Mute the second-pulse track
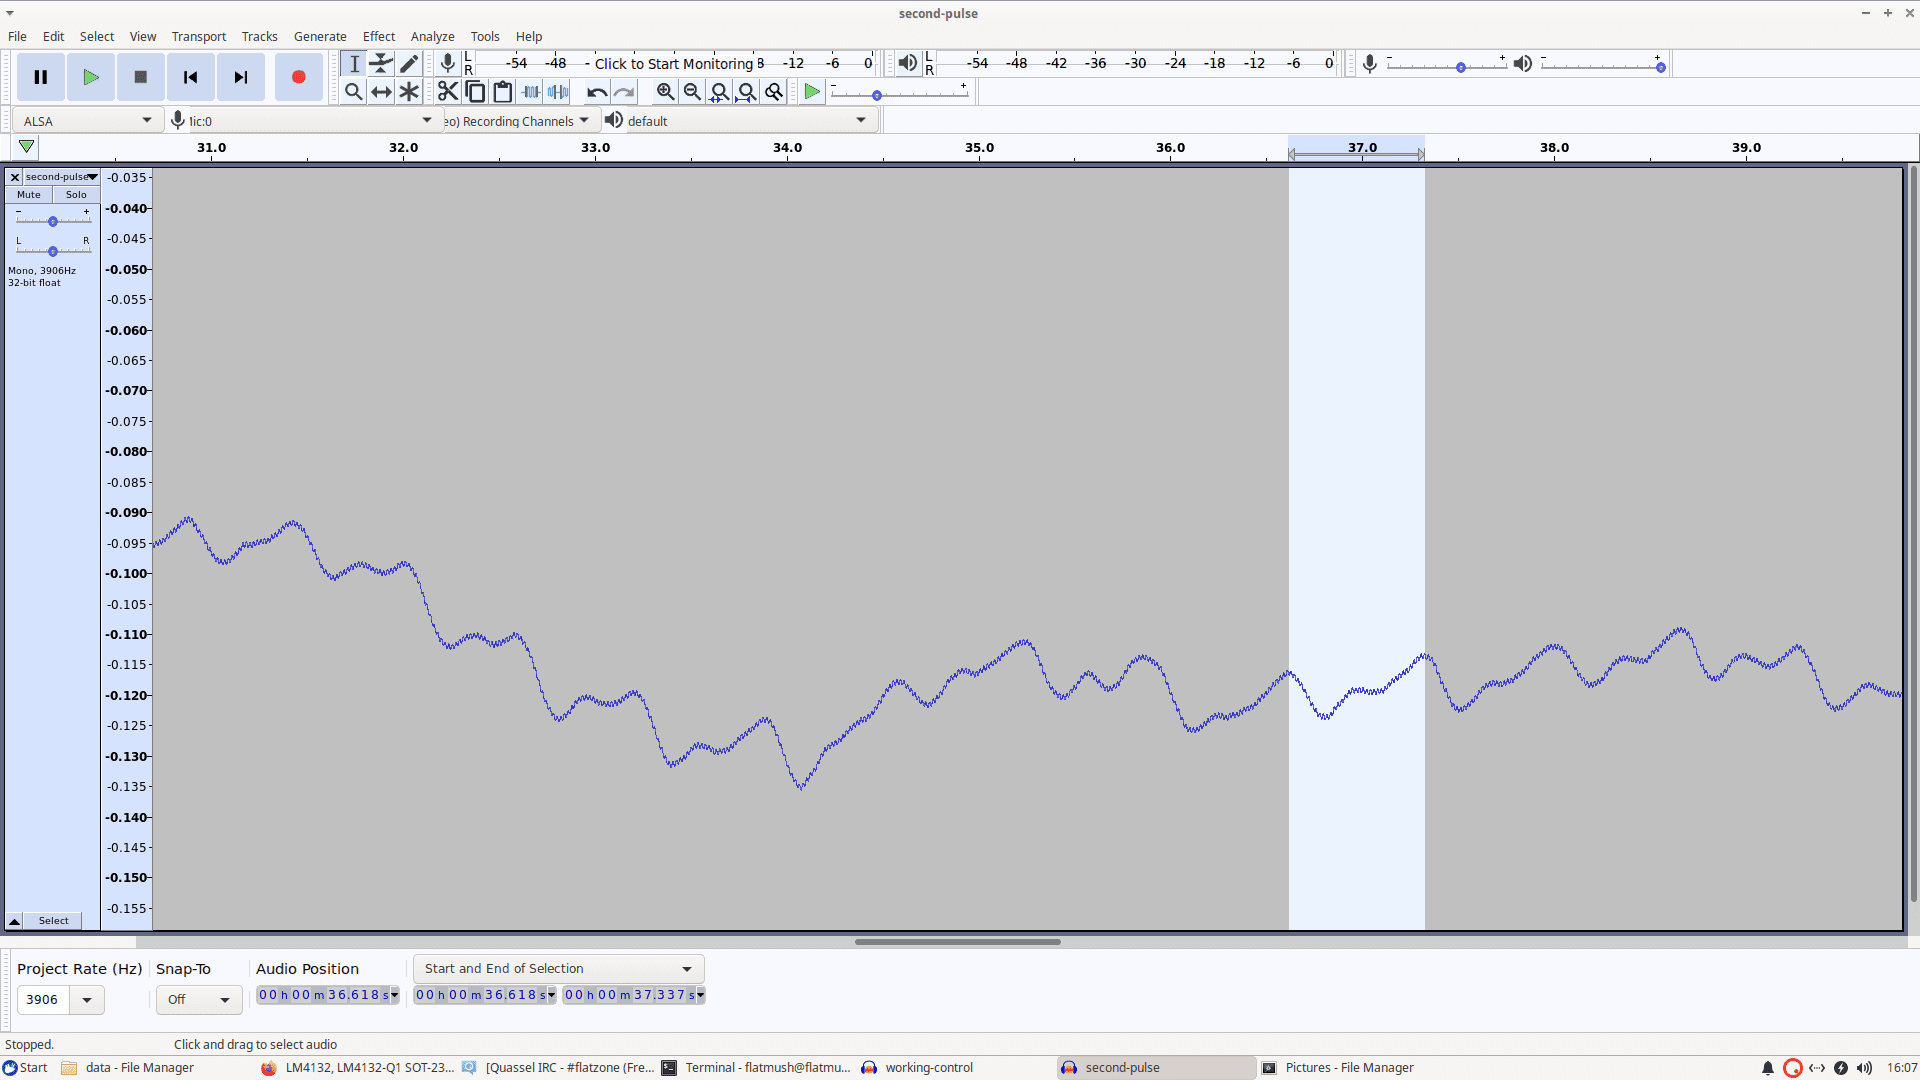 [x=29, y=195]
